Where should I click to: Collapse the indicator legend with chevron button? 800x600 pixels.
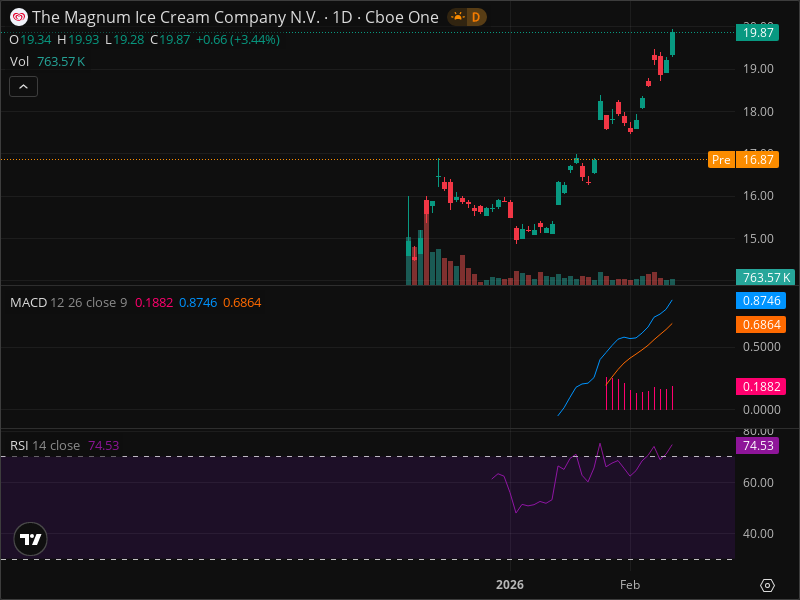(x=23, y=87)
